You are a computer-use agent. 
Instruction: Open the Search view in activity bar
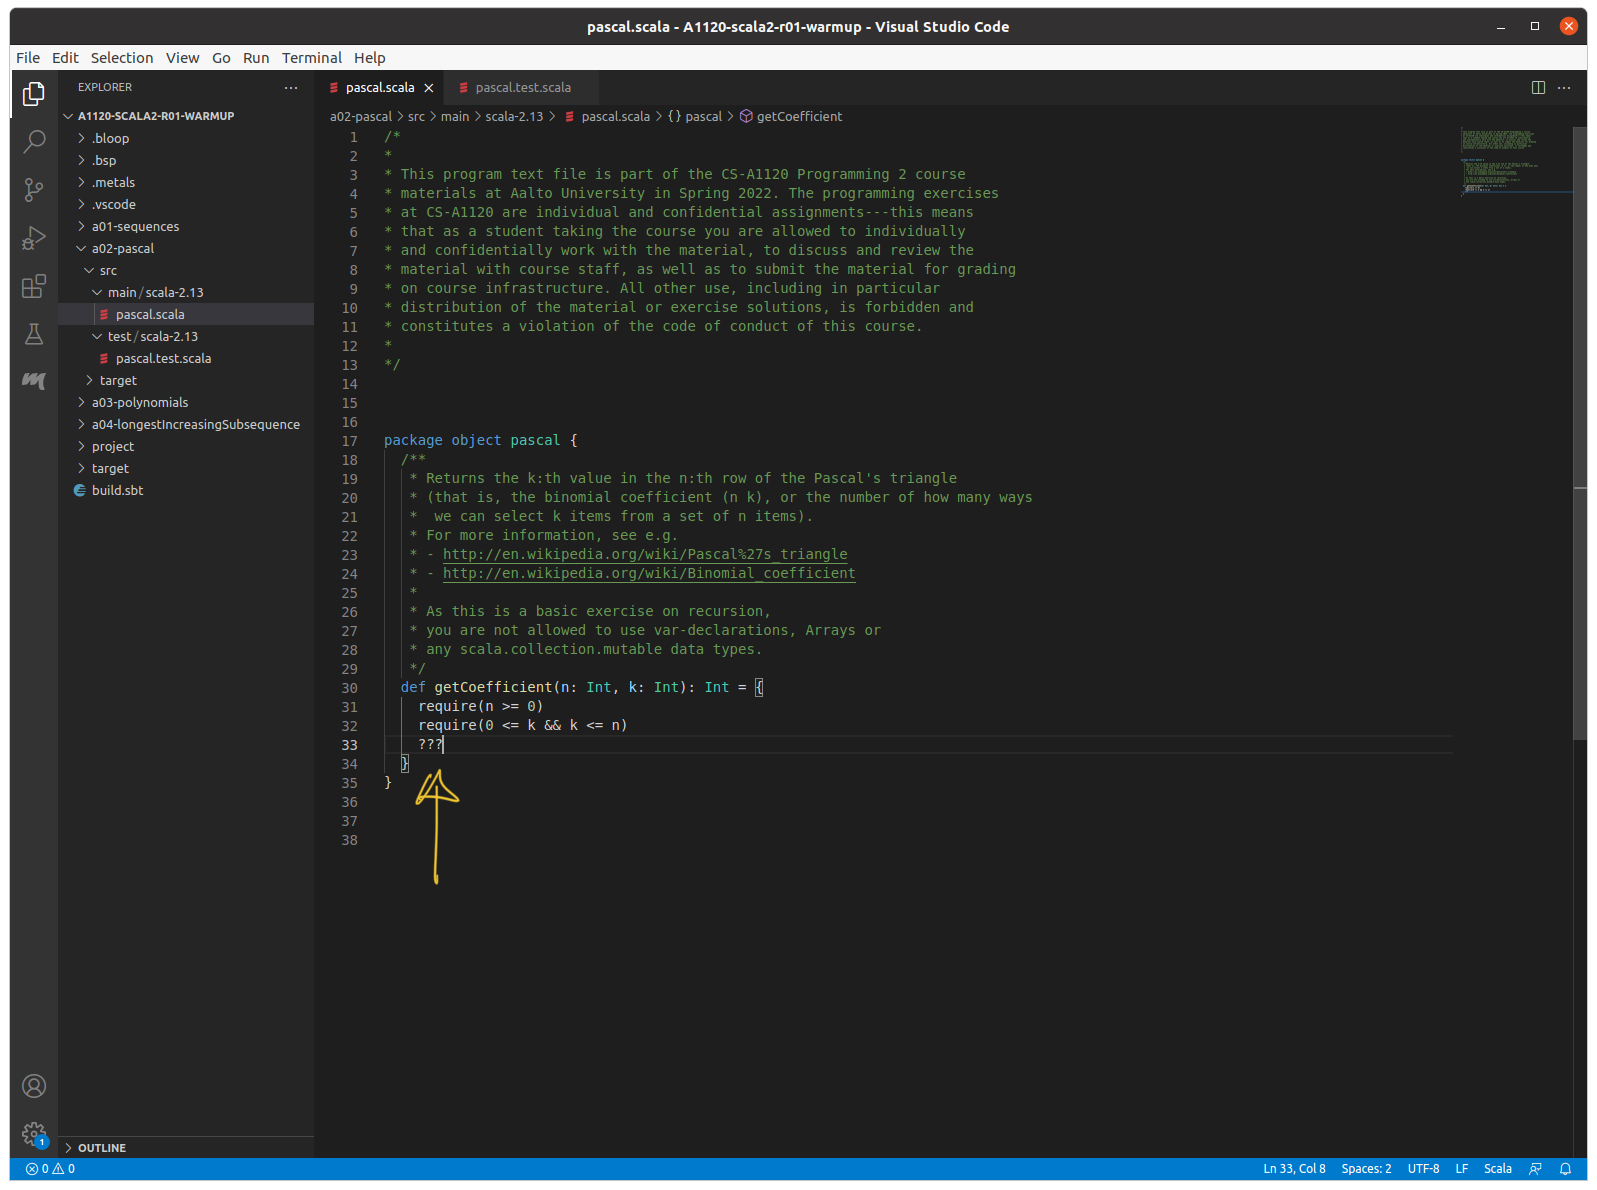click(x=34, y=141)
